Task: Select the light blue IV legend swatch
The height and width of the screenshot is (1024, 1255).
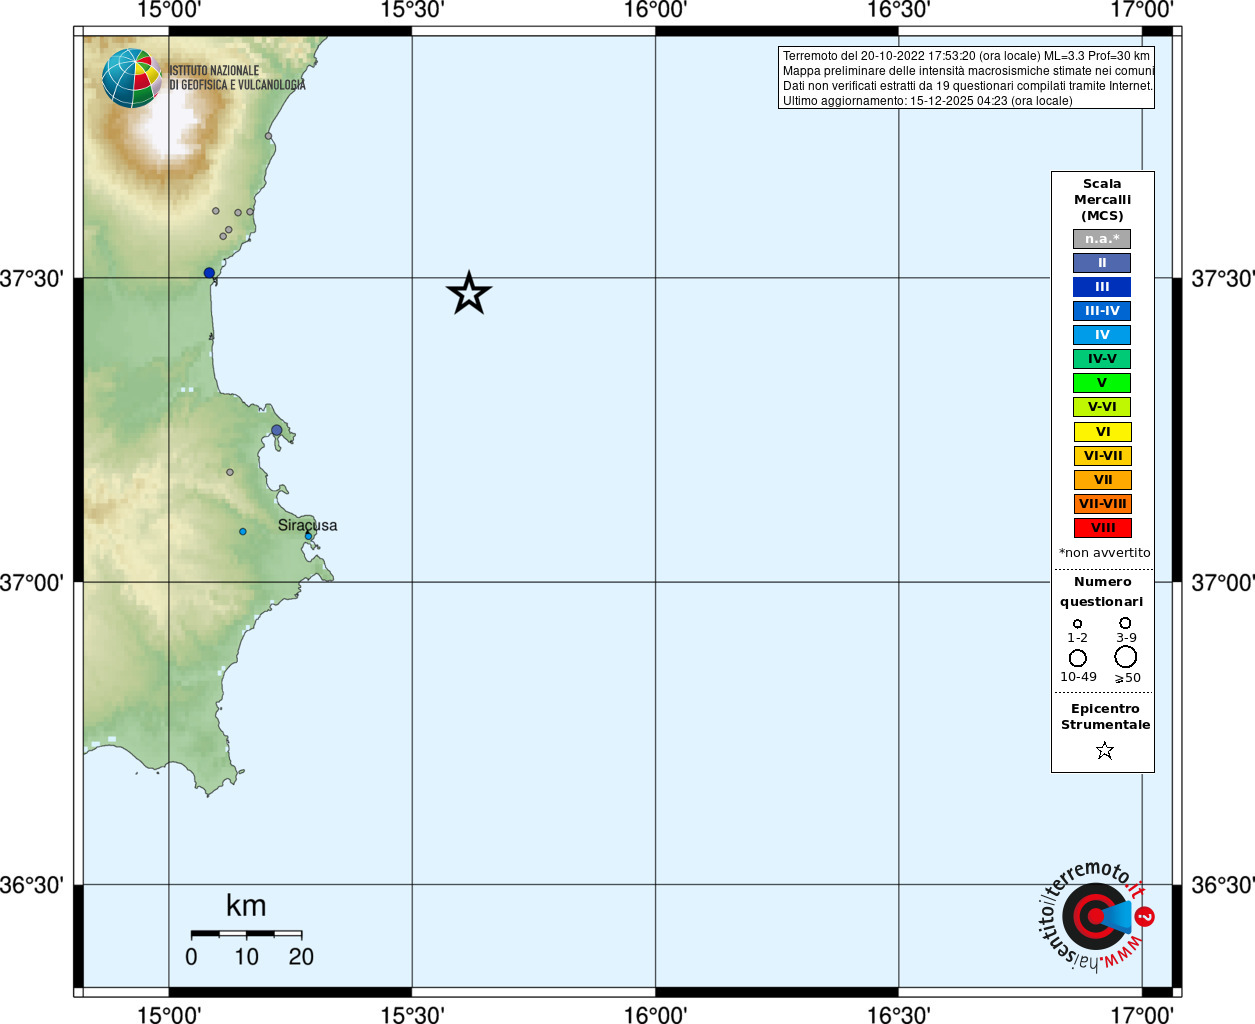Action: [x=1102, y=335]
